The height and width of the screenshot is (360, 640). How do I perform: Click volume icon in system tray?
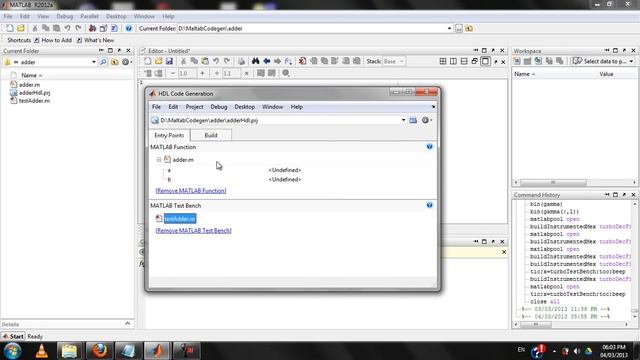coord(577,351)
